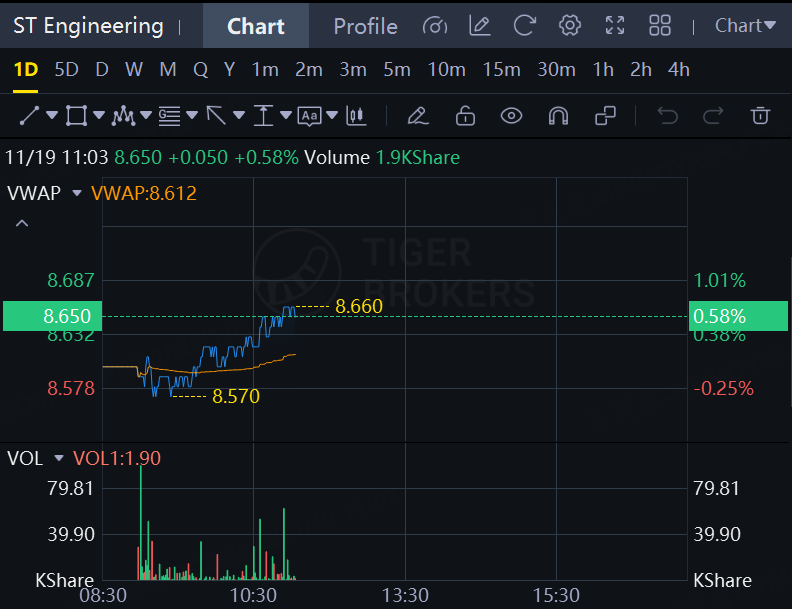Select the M monthly timeframe
Viewport: 792px width, 609px height.
(168, 70)
